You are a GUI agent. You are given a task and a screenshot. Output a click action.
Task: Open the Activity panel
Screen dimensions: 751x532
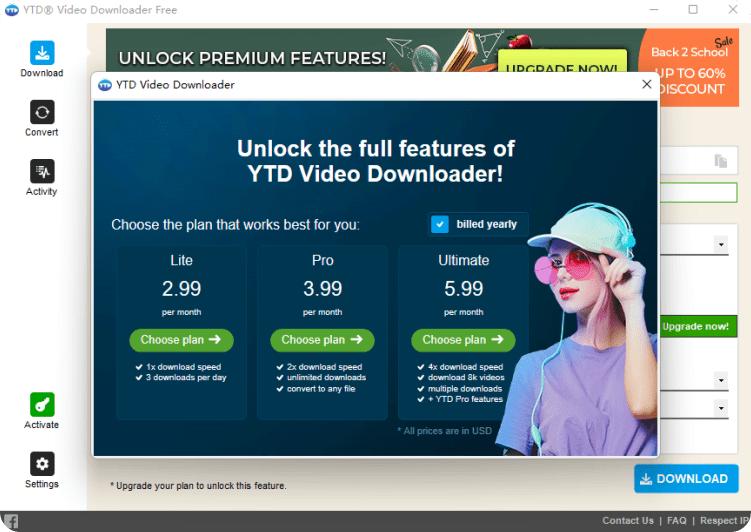tap(42, 177)
